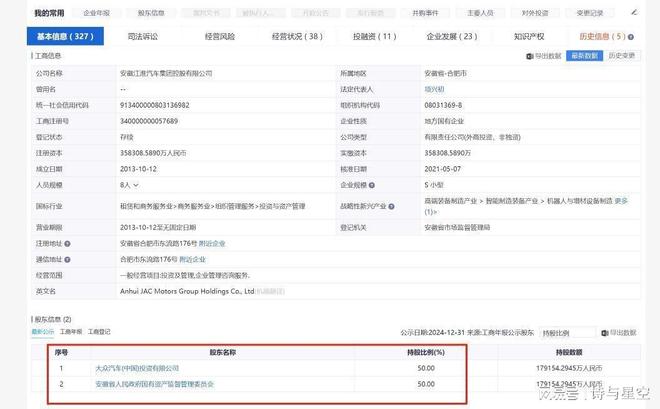
Task: Click establishment date 2013-10-12
Action: (138, 169)
